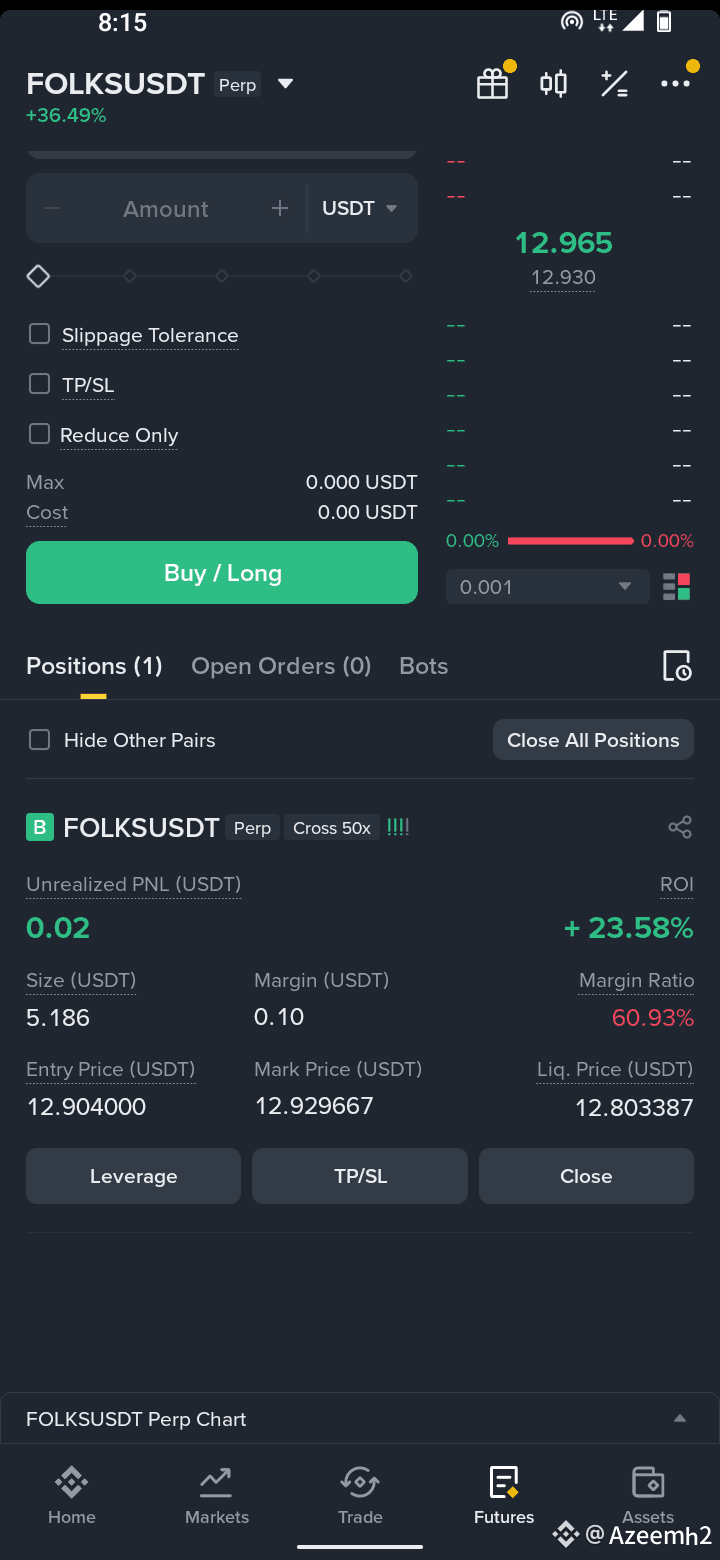
Task: Share the FOLKSUSDT position
Action: pos(680,827)
